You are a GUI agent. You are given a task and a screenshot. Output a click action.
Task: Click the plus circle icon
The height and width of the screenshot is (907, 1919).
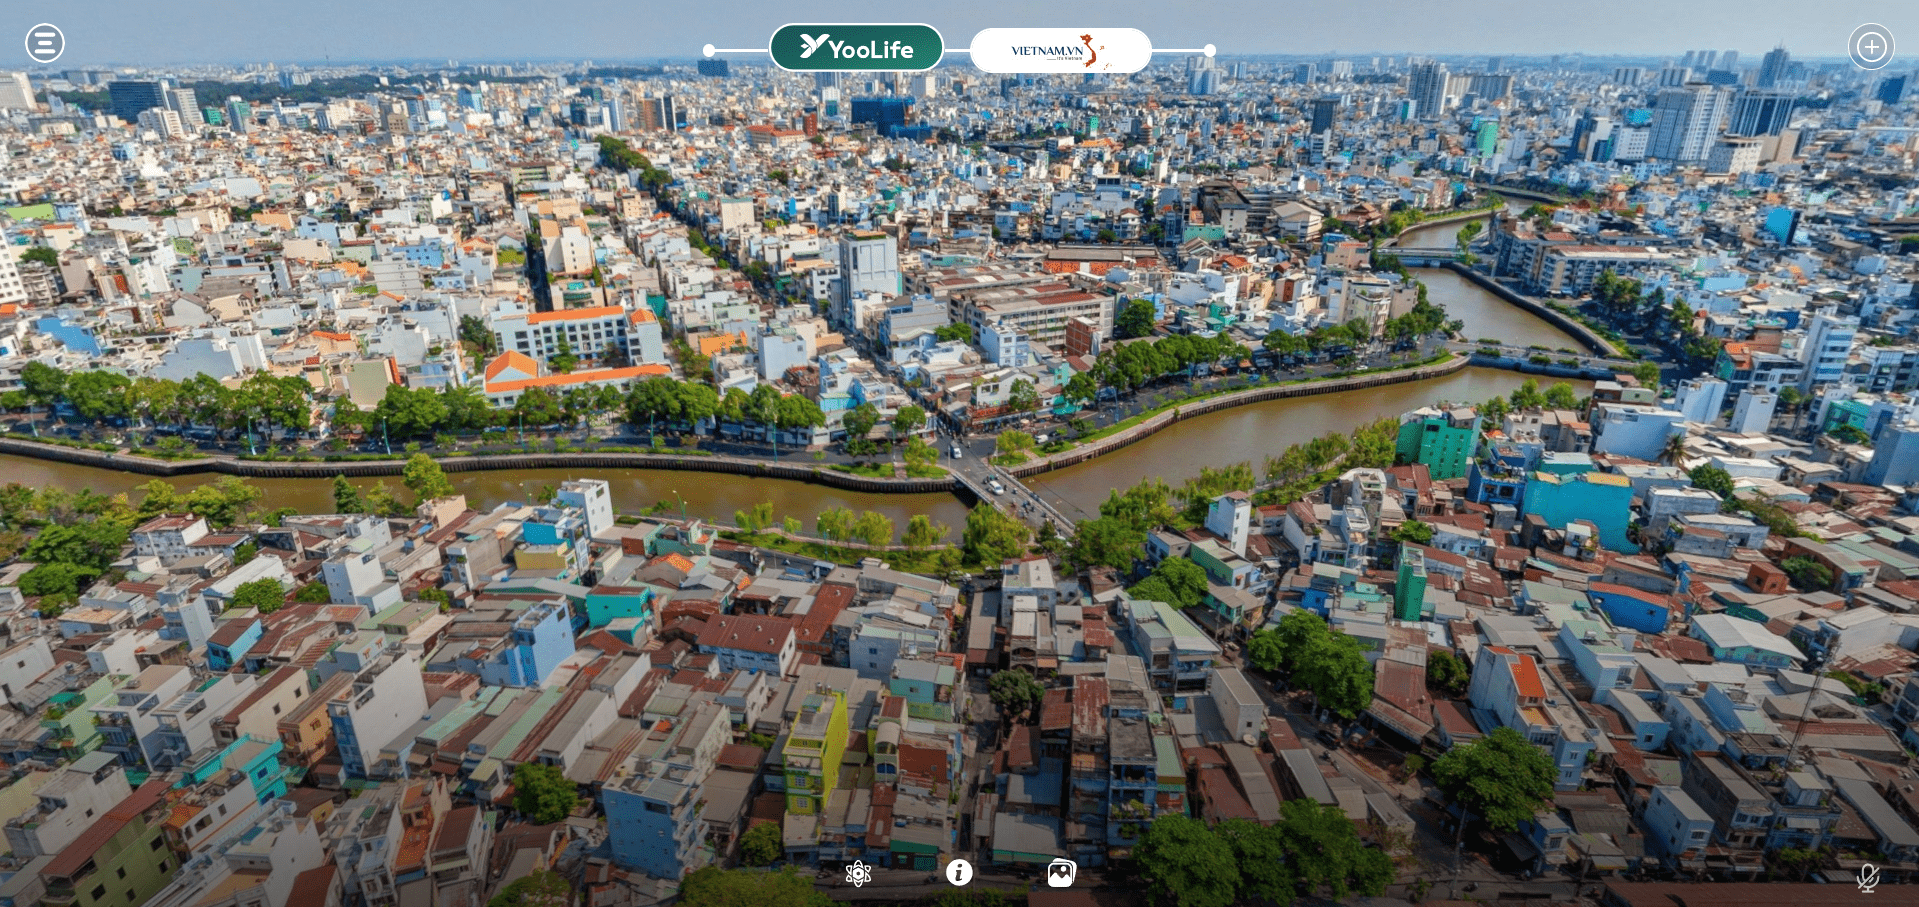pos(1871,47)
